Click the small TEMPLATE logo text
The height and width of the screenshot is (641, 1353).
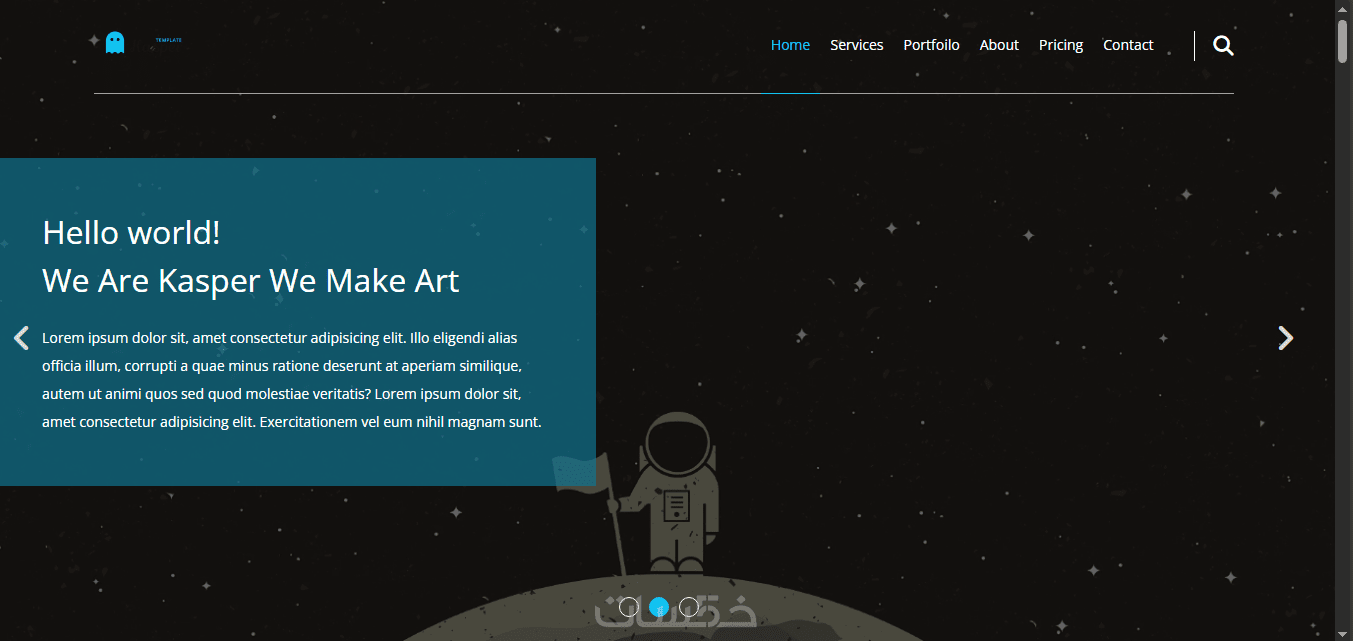(x=169, y=40)
